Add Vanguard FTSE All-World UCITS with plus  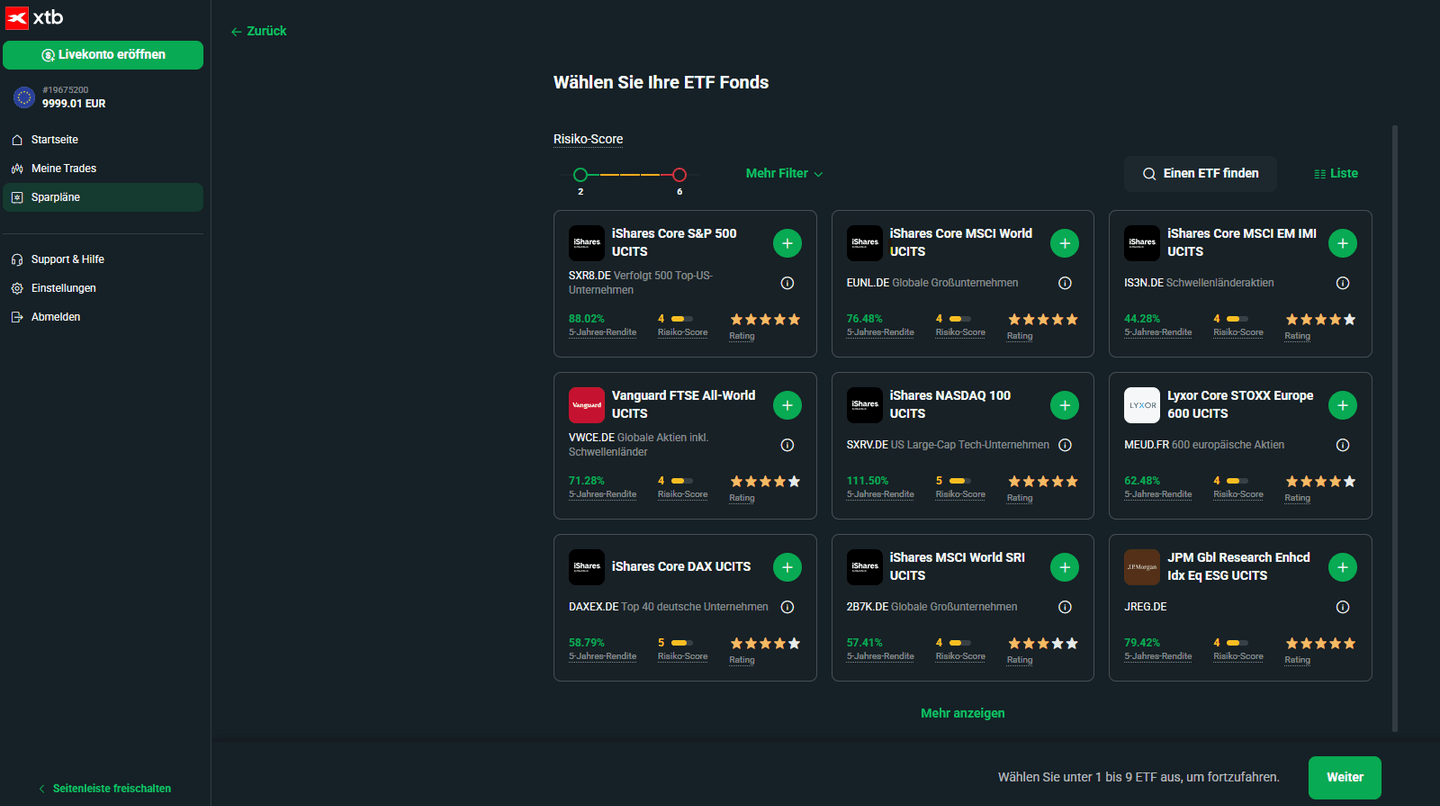pyautogui.click(x=787, y=405)
